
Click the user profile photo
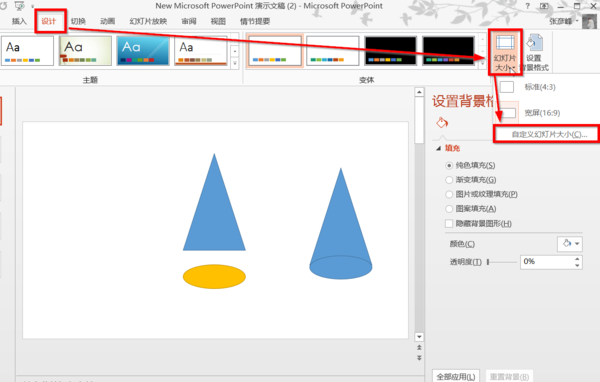[589, 22]
